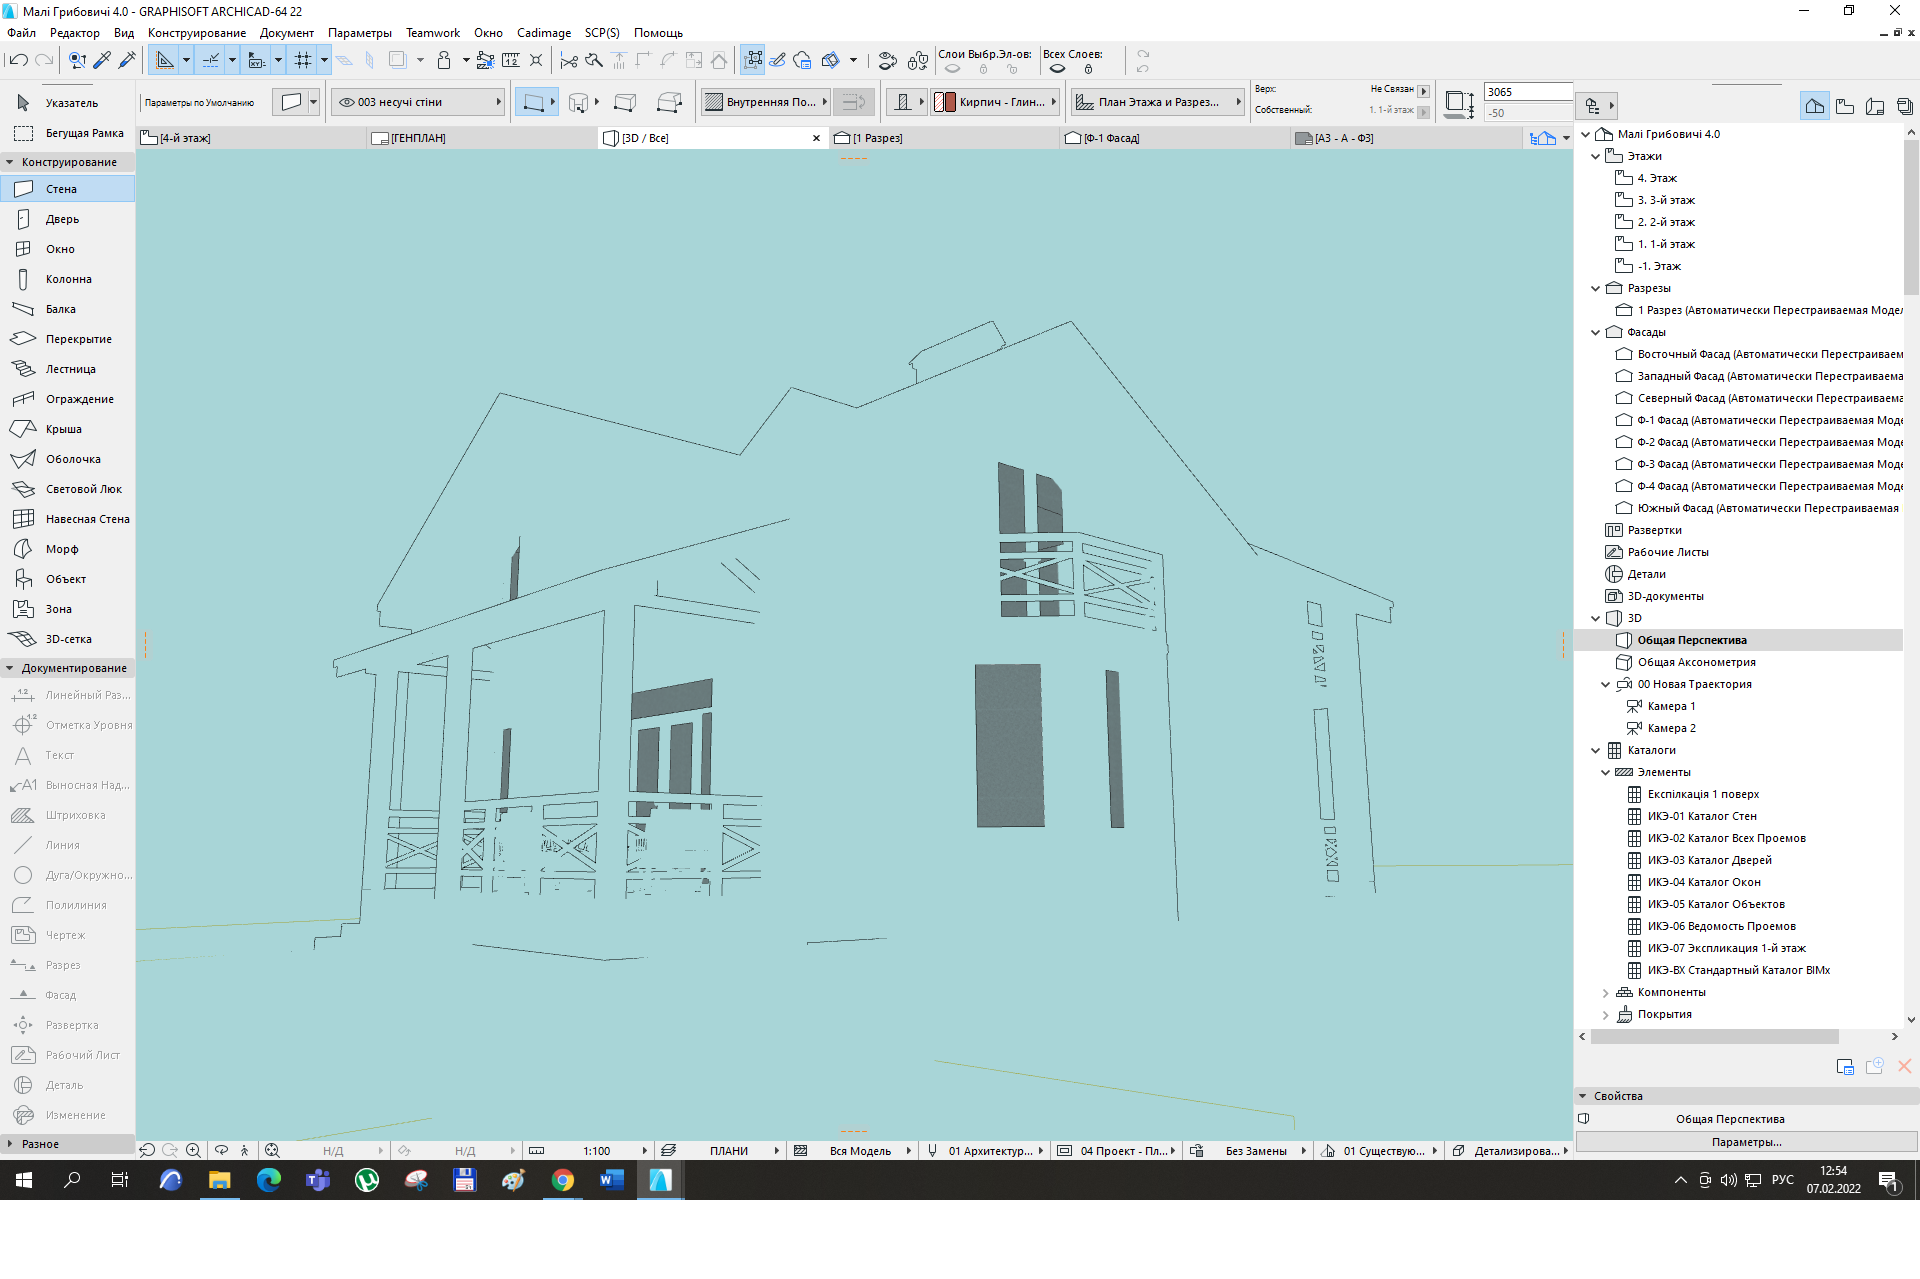Select the Объект object tool
The height and width of the screenshot is (1279, 1920).
click(68, 579)
